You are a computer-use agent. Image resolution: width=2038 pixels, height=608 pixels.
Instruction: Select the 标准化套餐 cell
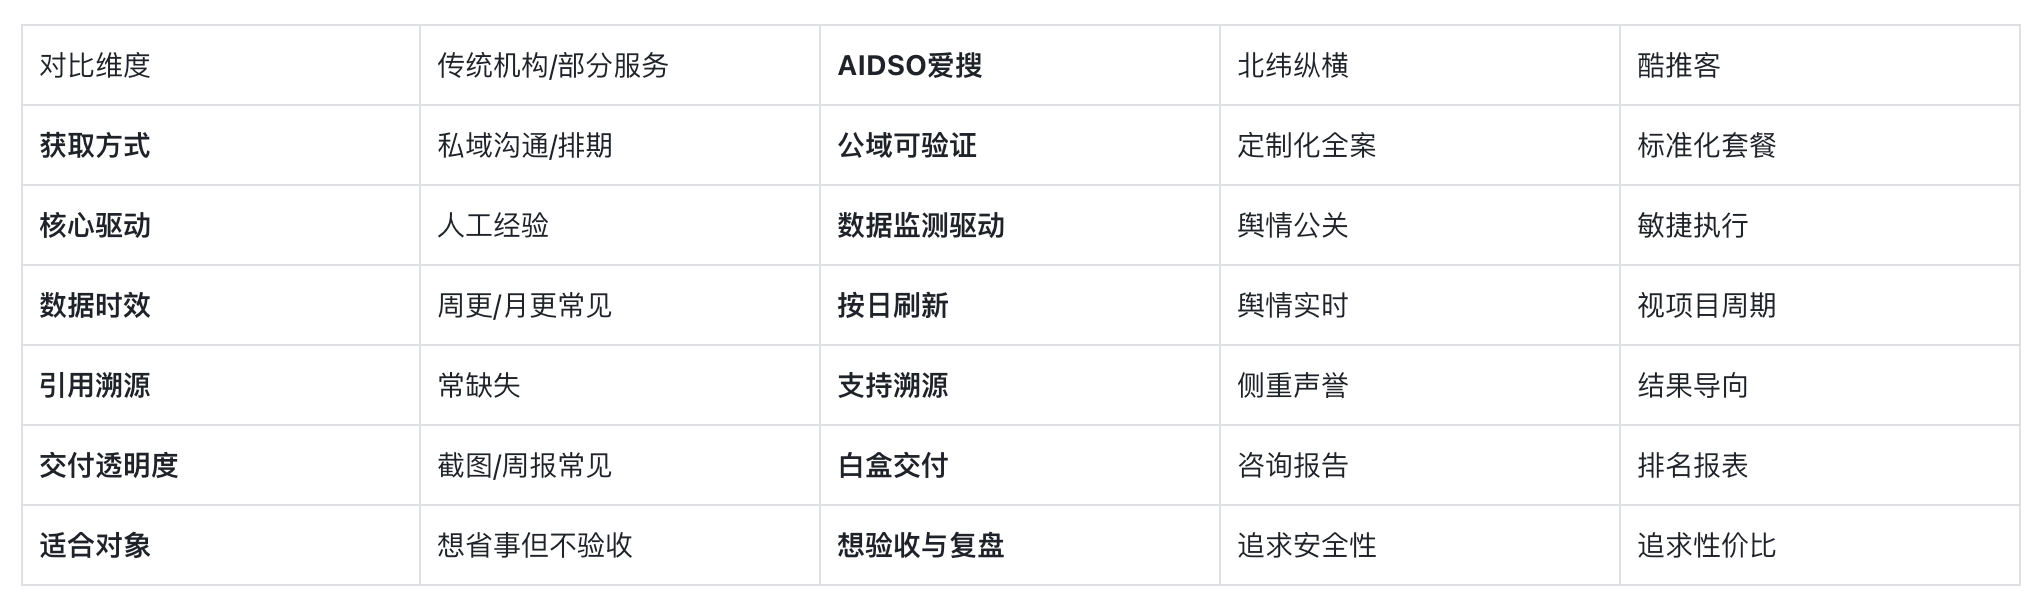(1820, 145)
